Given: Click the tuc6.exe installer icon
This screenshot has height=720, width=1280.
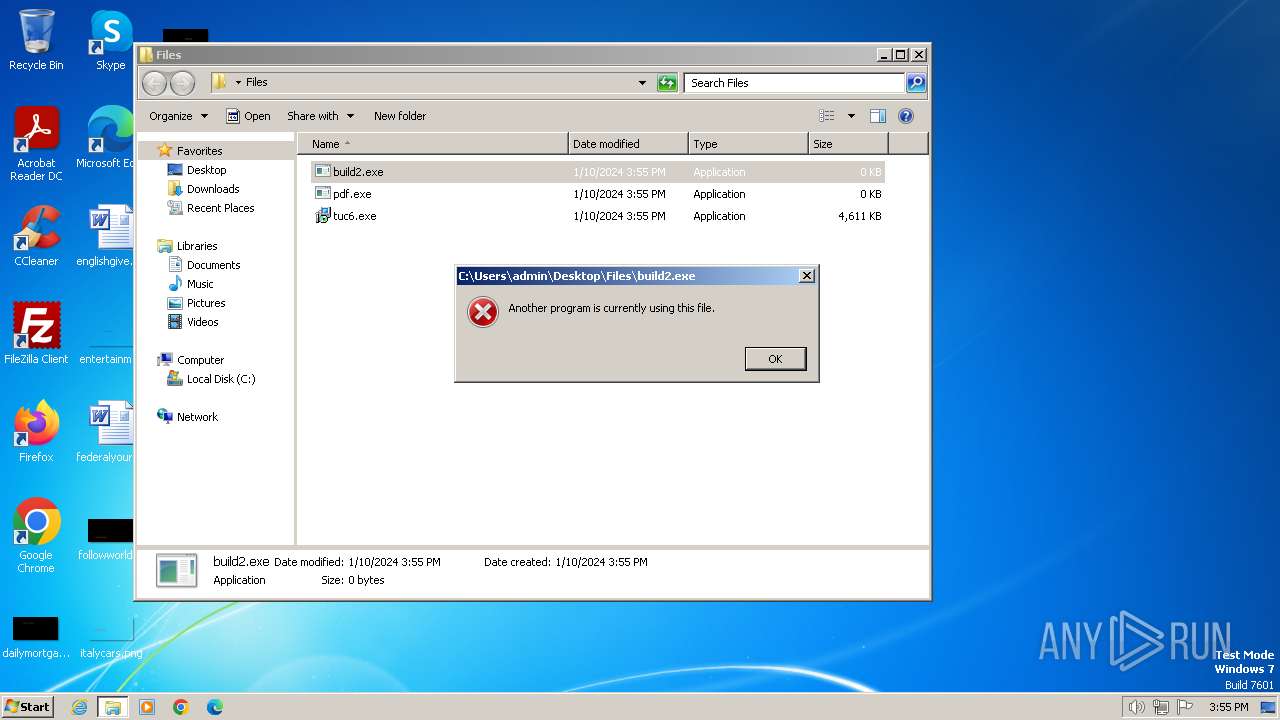Looking at the screenshot, I should pyautogui.click(x=323, y=216).
